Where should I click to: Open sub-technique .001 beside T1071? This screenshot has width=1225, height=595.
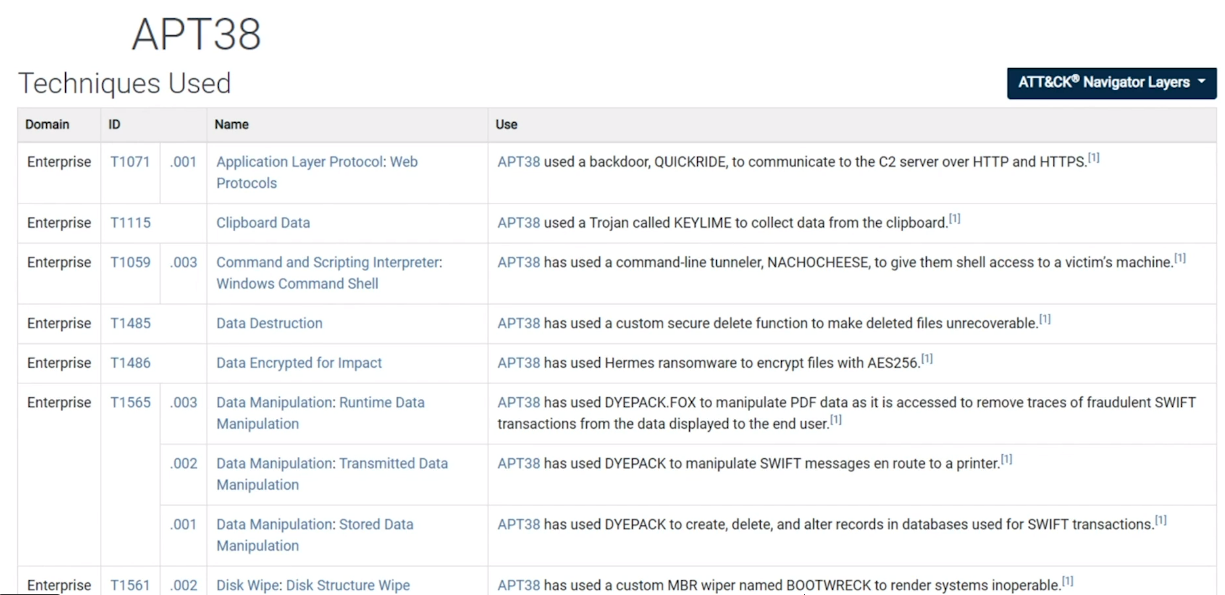click(183, 162)
